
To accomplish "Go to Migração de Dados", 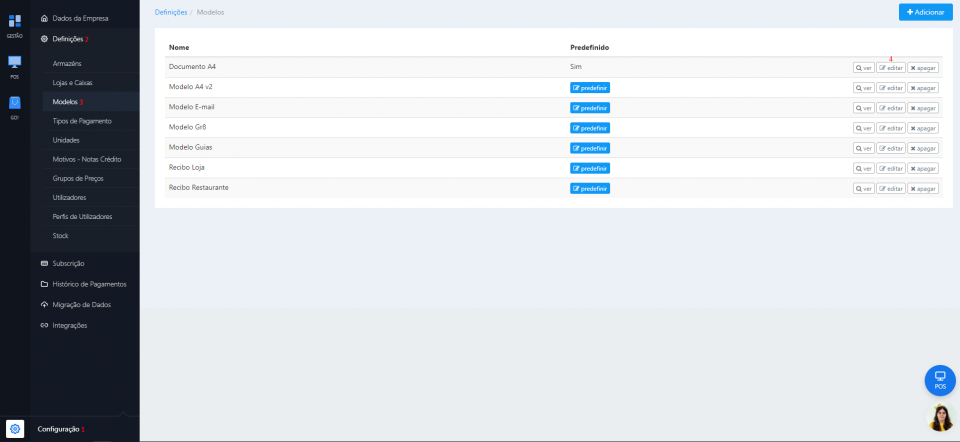I will [81, 304].
